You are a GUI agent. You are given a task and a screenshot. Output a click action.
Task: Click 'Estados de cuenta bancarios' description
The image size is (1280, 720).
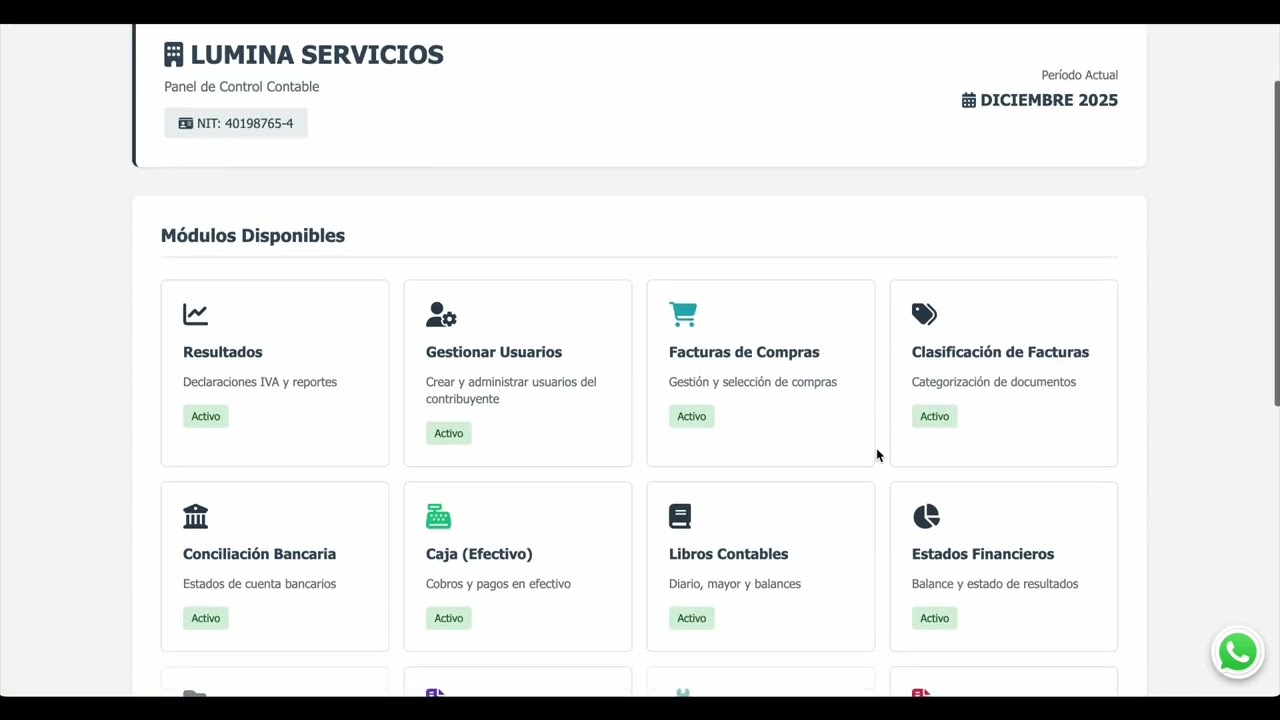[260, 584]
